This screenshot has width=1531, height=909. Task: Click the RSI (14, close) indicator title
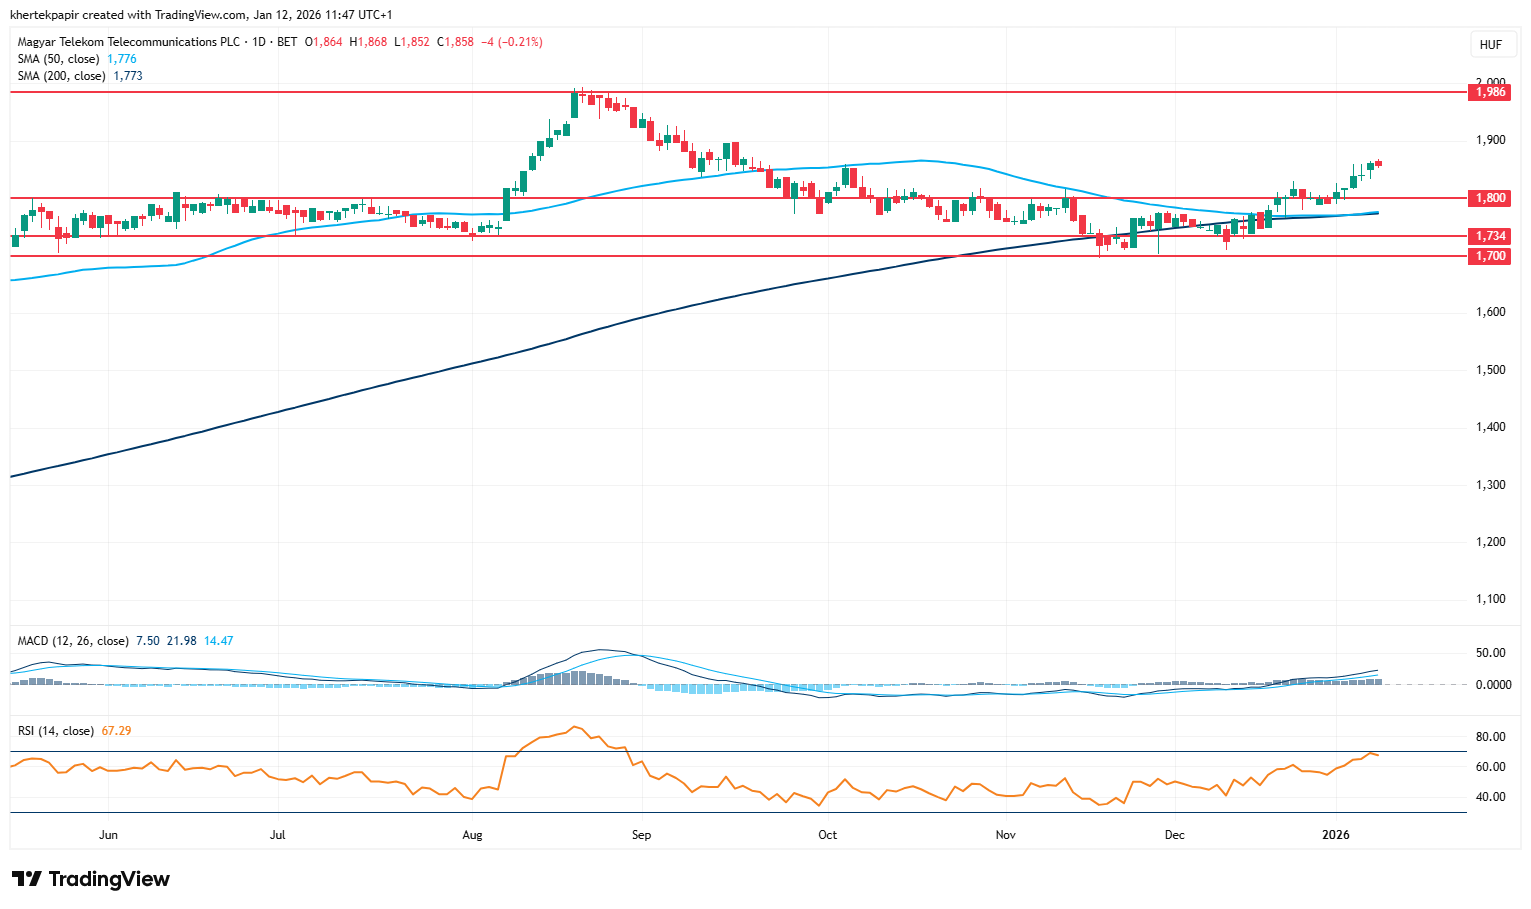pyautogui.click(x=56, y=731)
